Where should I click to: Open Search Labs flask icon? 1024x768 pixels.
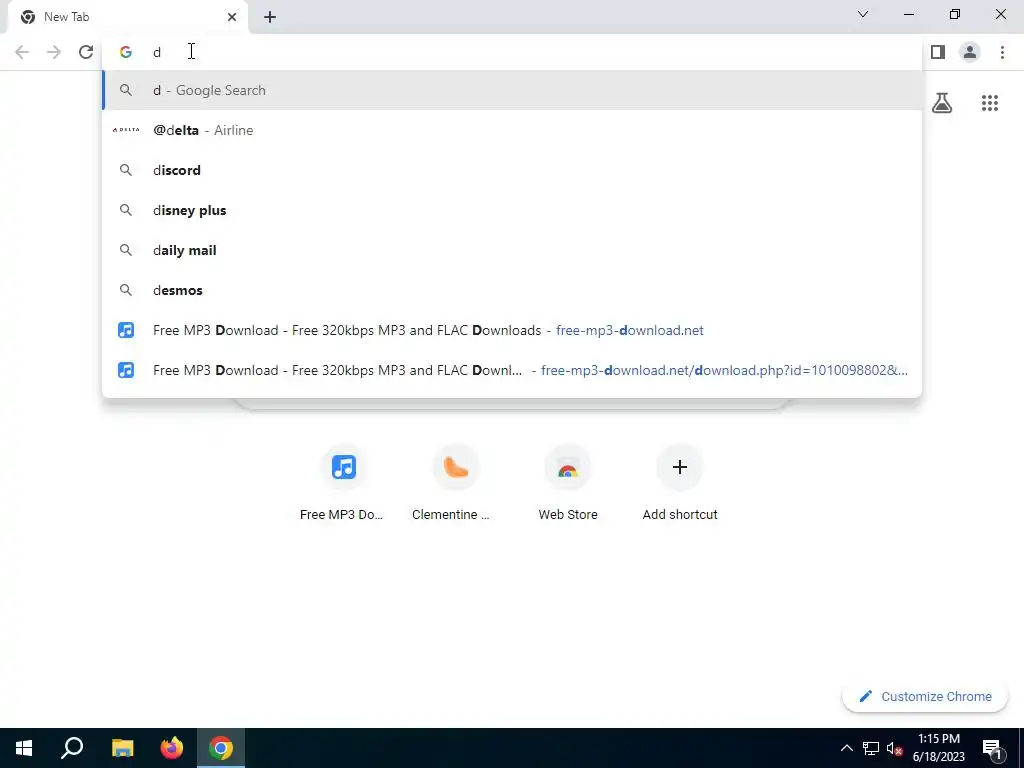point(942,103)
